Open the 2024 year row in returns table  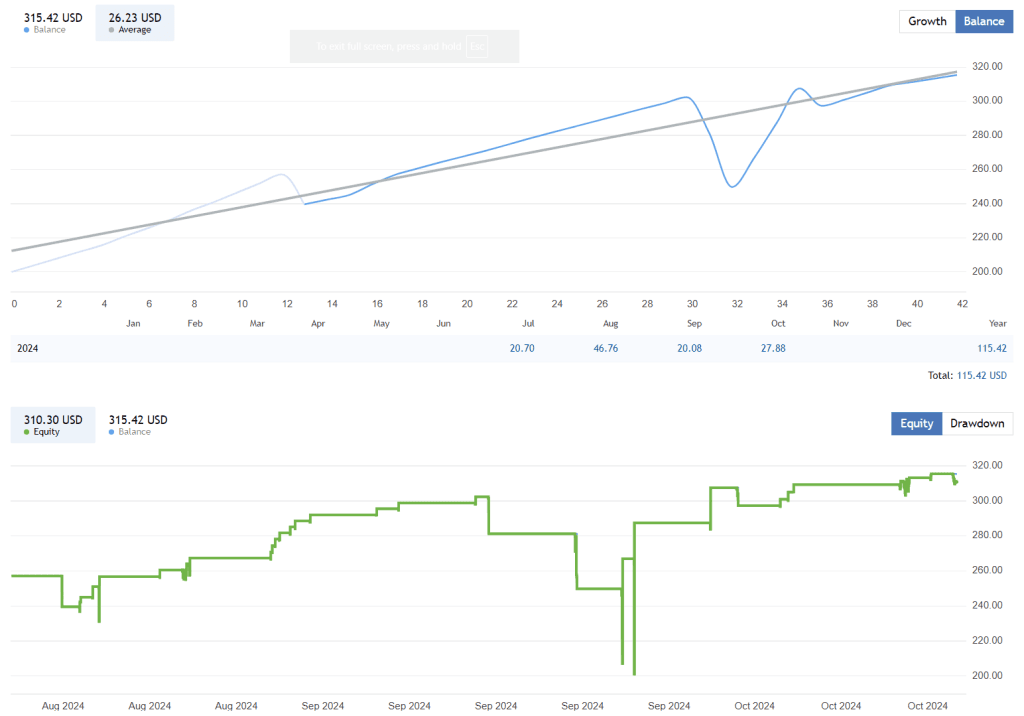29,349
